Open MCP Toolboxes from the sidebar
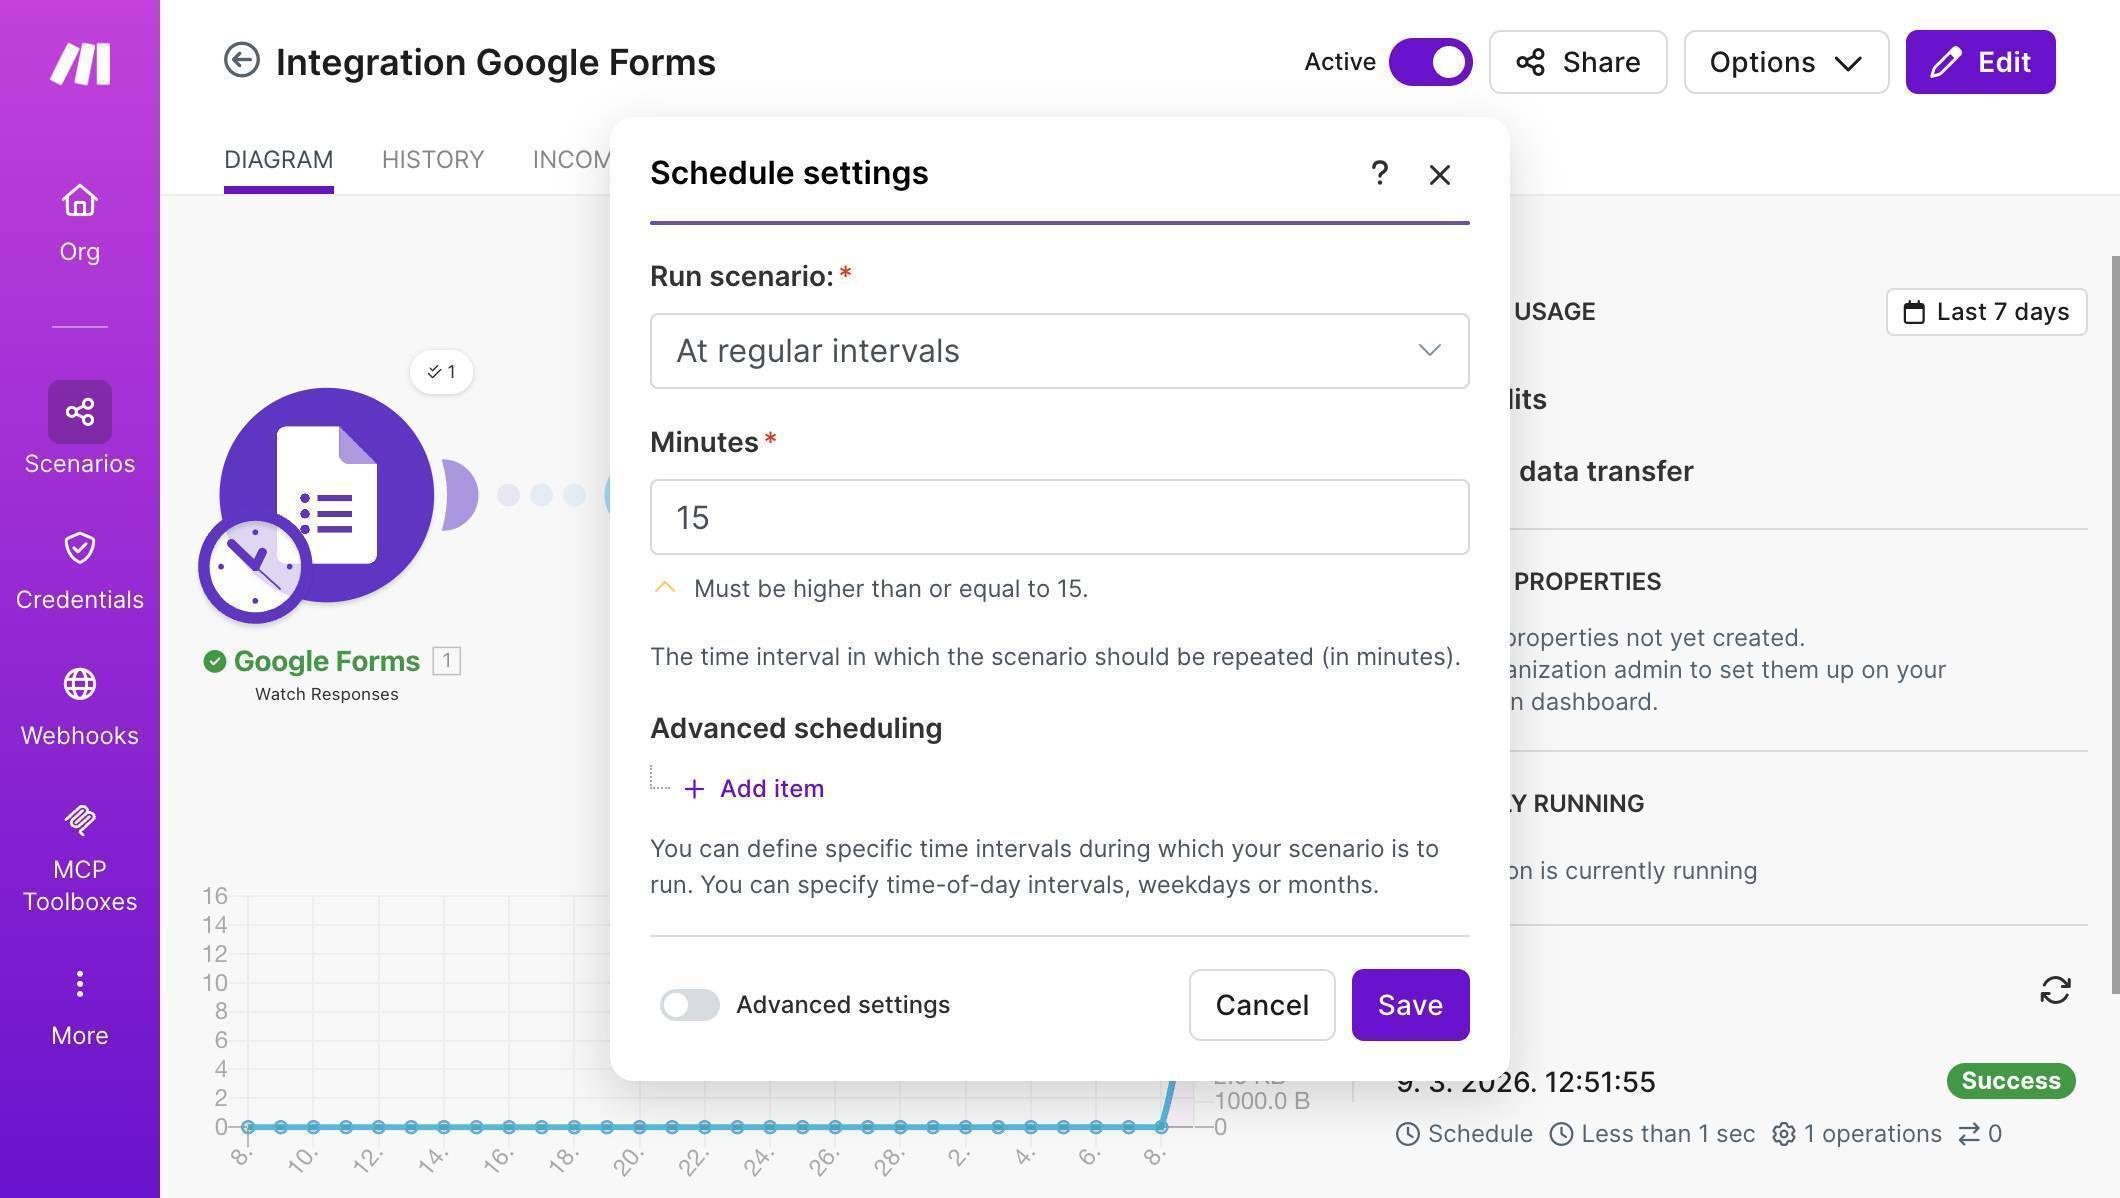Image resolution: width=2120 pixels, height=1198 pixels. tap(79, 852)
